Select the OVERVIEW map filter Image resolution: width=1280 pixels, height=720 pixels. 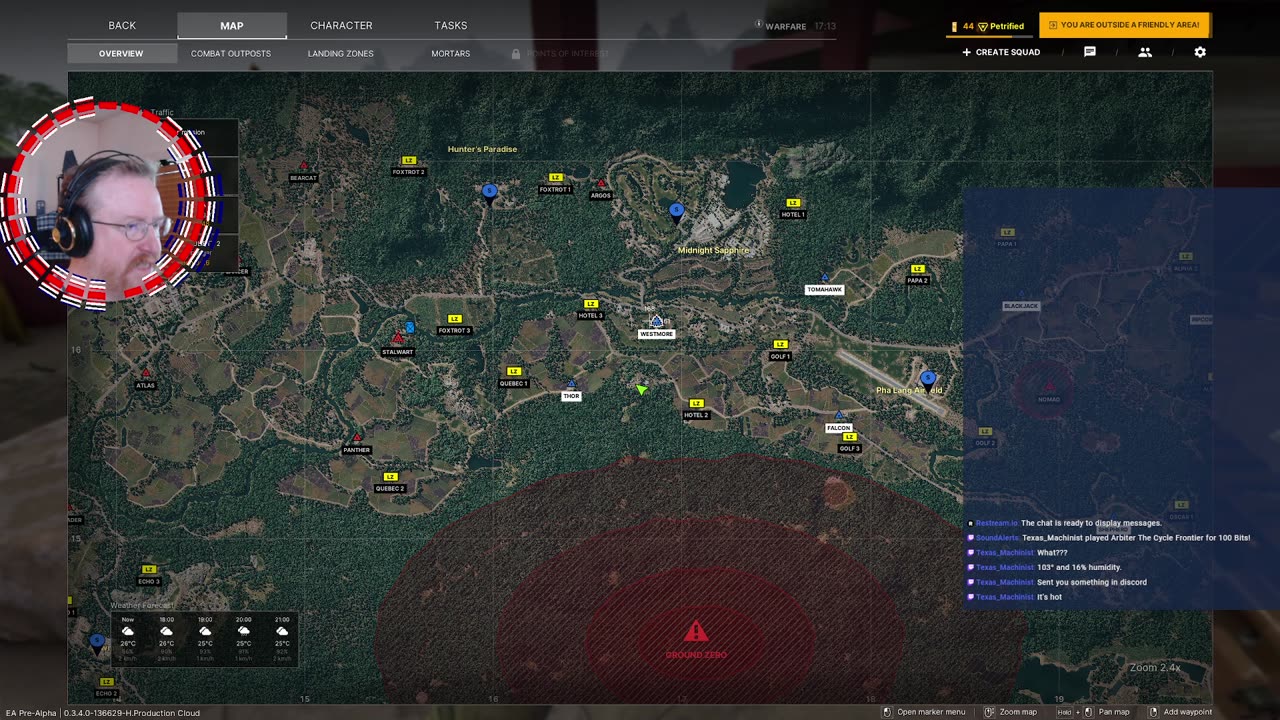pyautogui.click(x=121, y=53)
